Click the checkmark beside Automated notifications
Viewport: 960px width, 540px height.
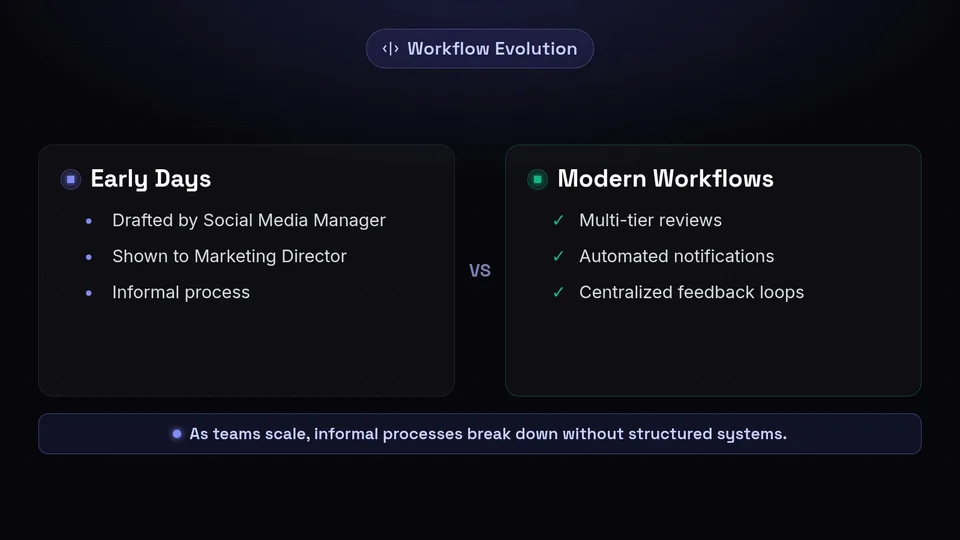click(558, 256)
